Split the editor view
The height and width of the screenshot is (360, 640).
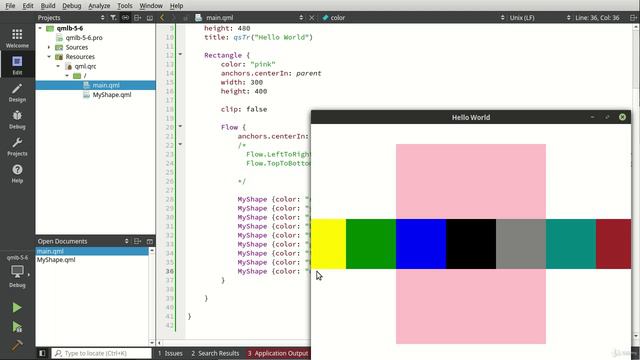[x=633, y=18]
